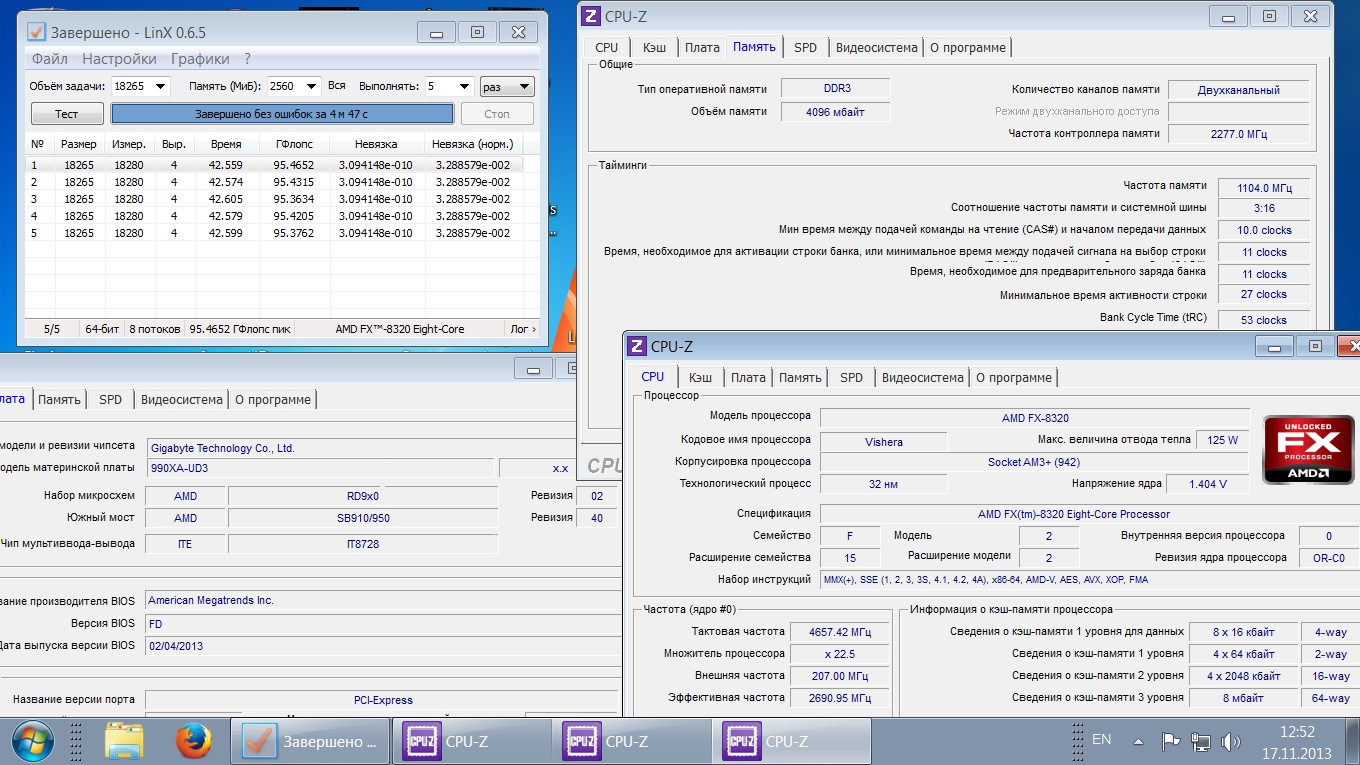Click the CPU-Z logo icon in the processor window title bar
Screen dimensions: 1360x765
pos(637,347)
